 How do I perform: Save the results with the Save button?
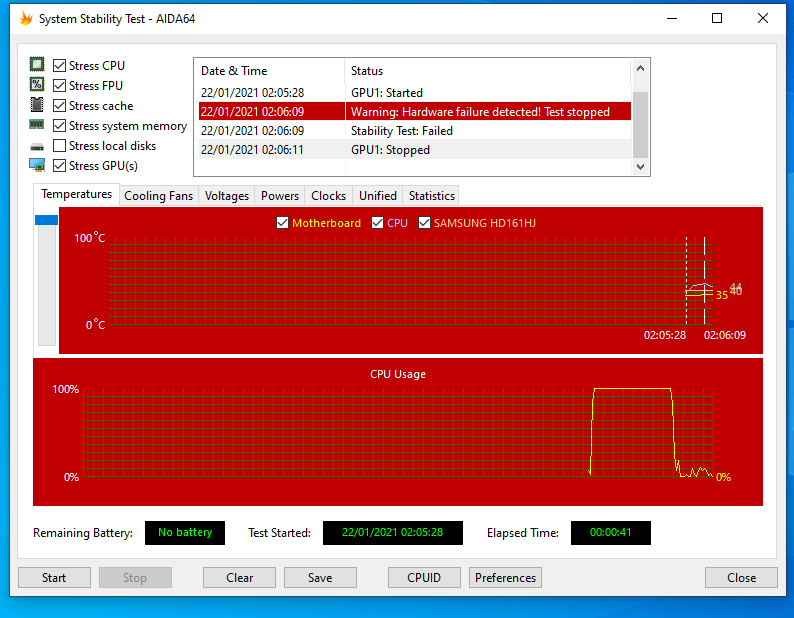tap(320, 577)
